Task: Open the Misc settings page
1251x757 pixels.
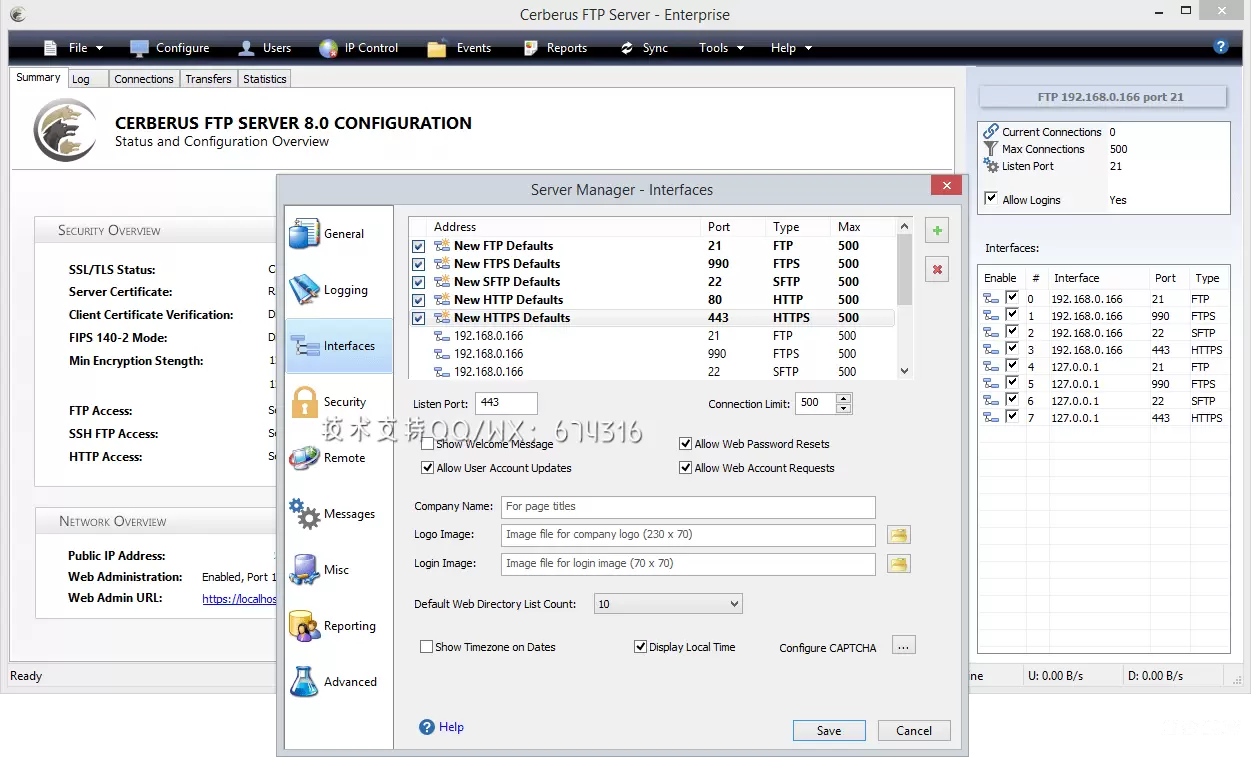Action: click(x=339, y=570)
